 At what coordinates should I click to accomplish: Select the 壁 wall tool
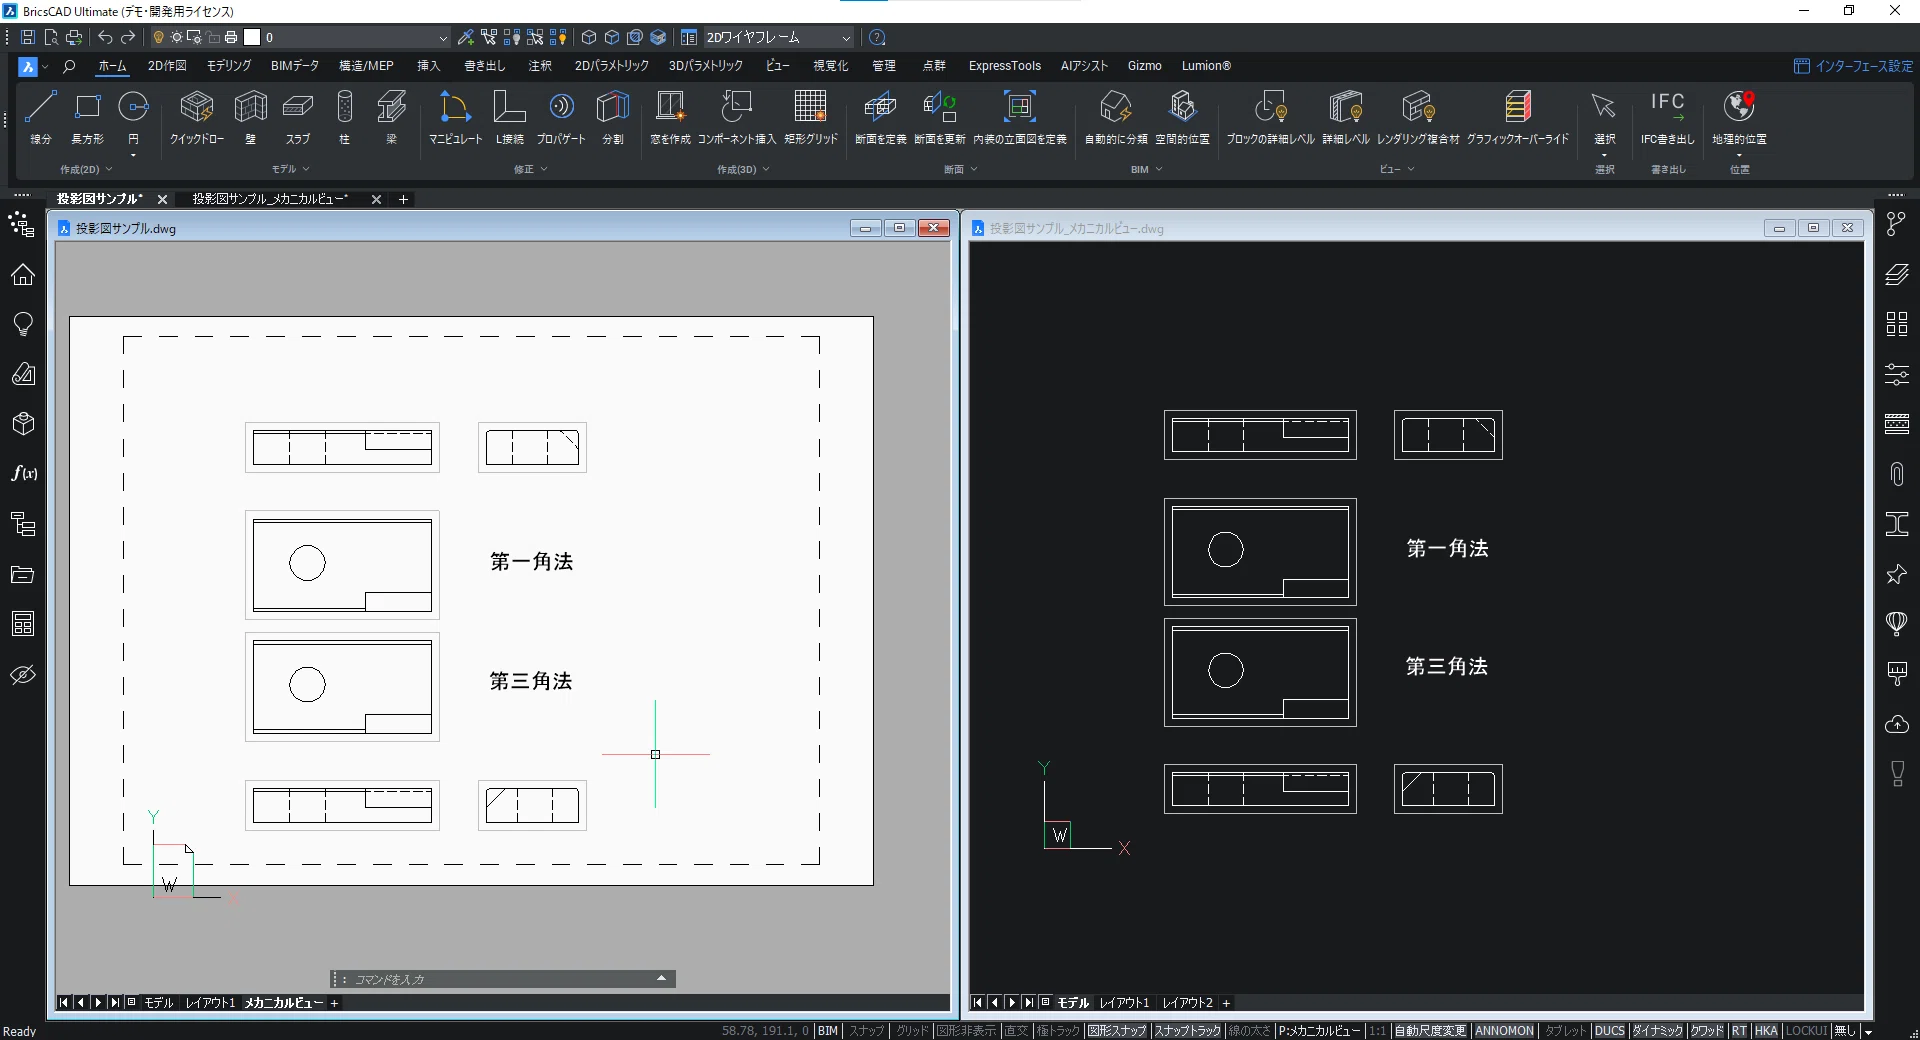click(x=250, y=117)
